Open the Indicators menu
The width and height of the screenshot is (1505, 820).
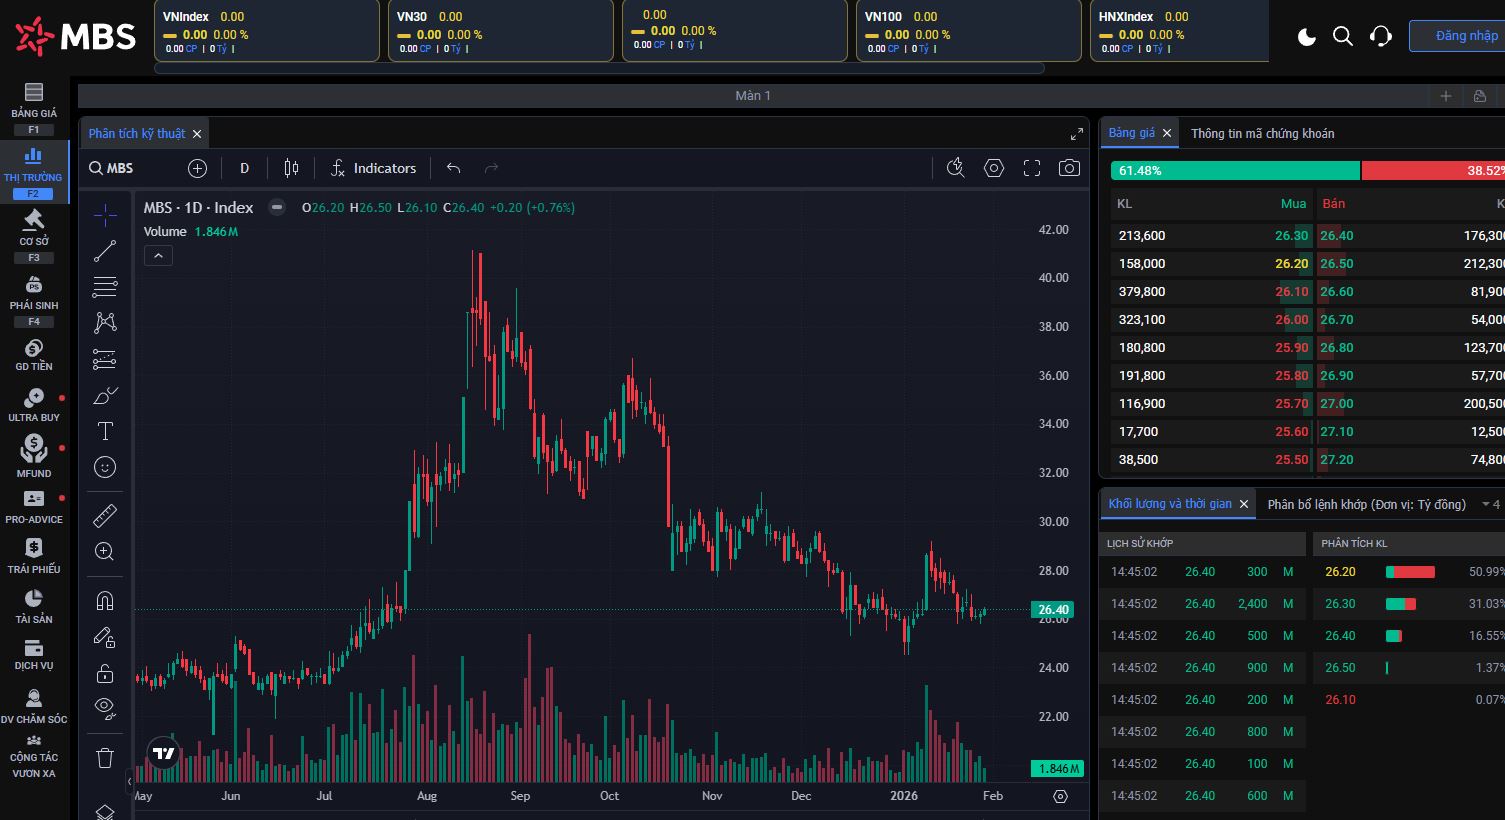[x=373, y=168]
